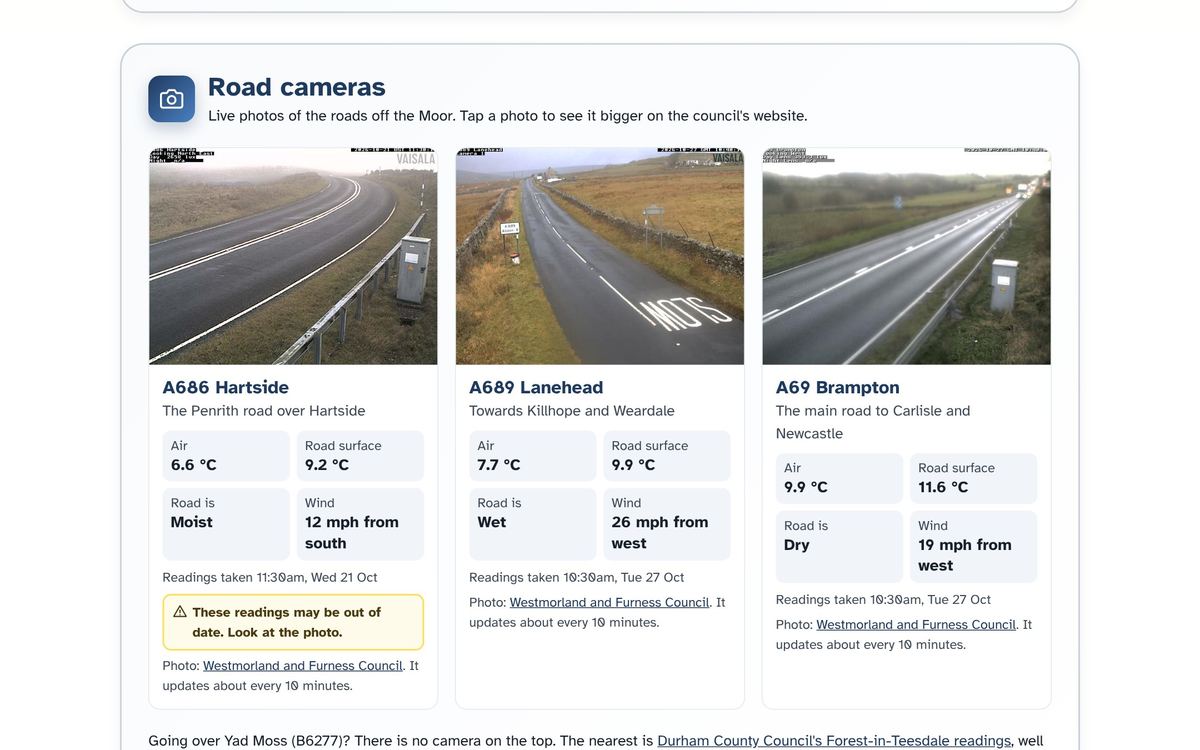Click the Road is Moist status
The width and height of the screenshot is (1200, 750).
[x=226, y=524]
